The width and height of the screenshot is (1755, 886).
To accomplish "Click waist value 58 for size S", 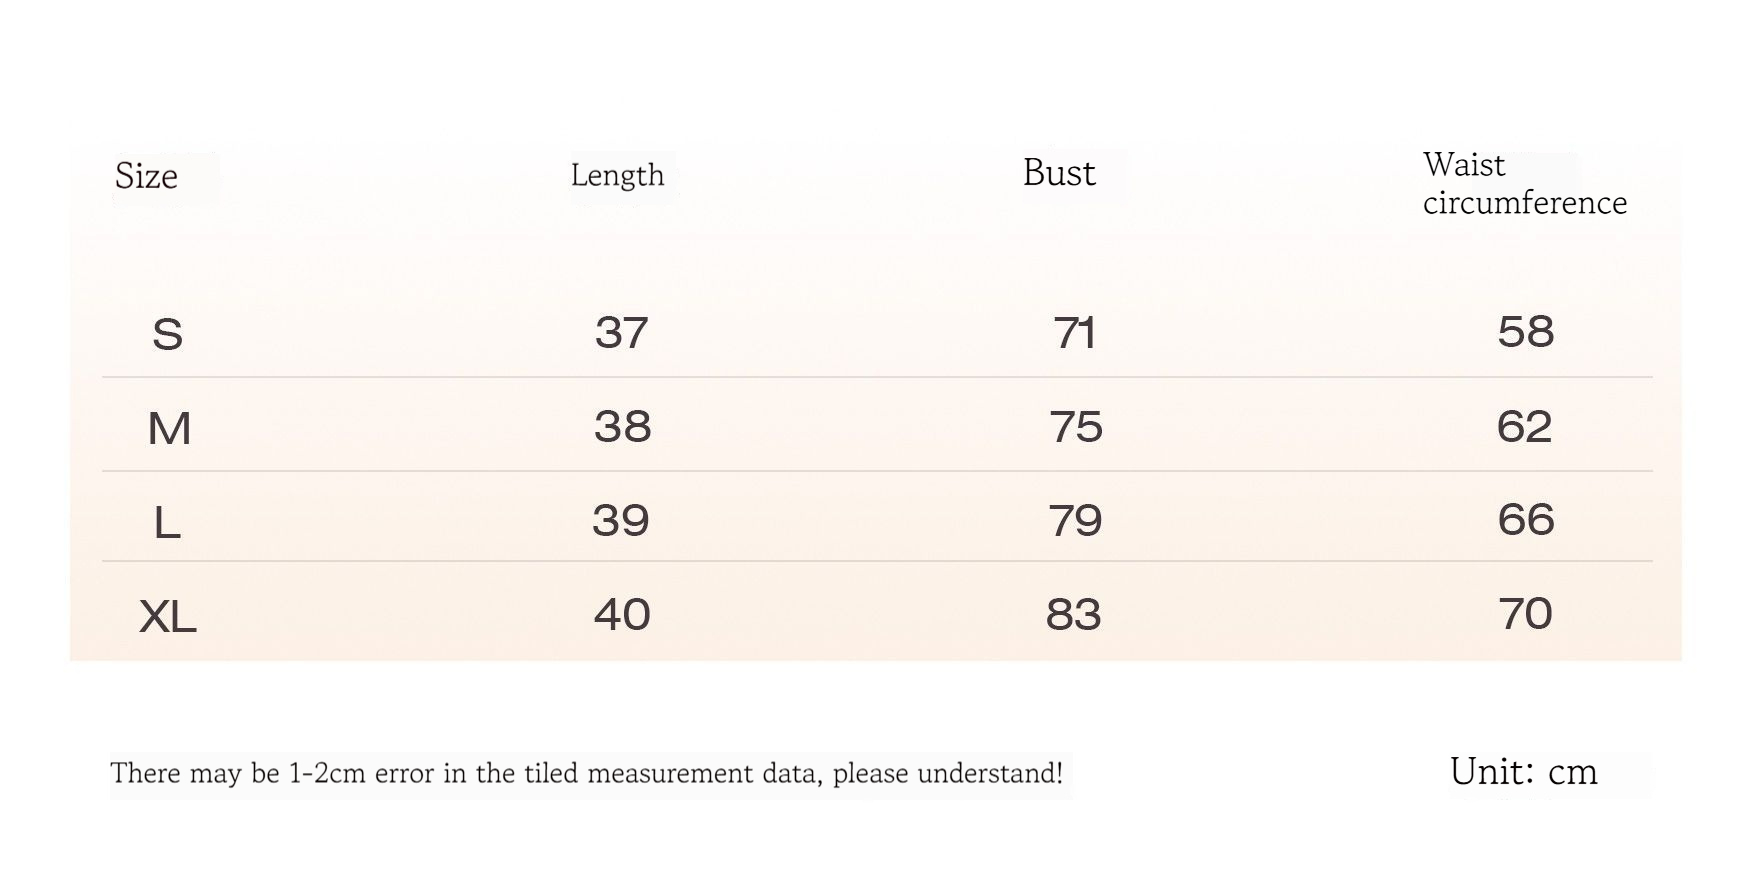I will click(1525, 332).
